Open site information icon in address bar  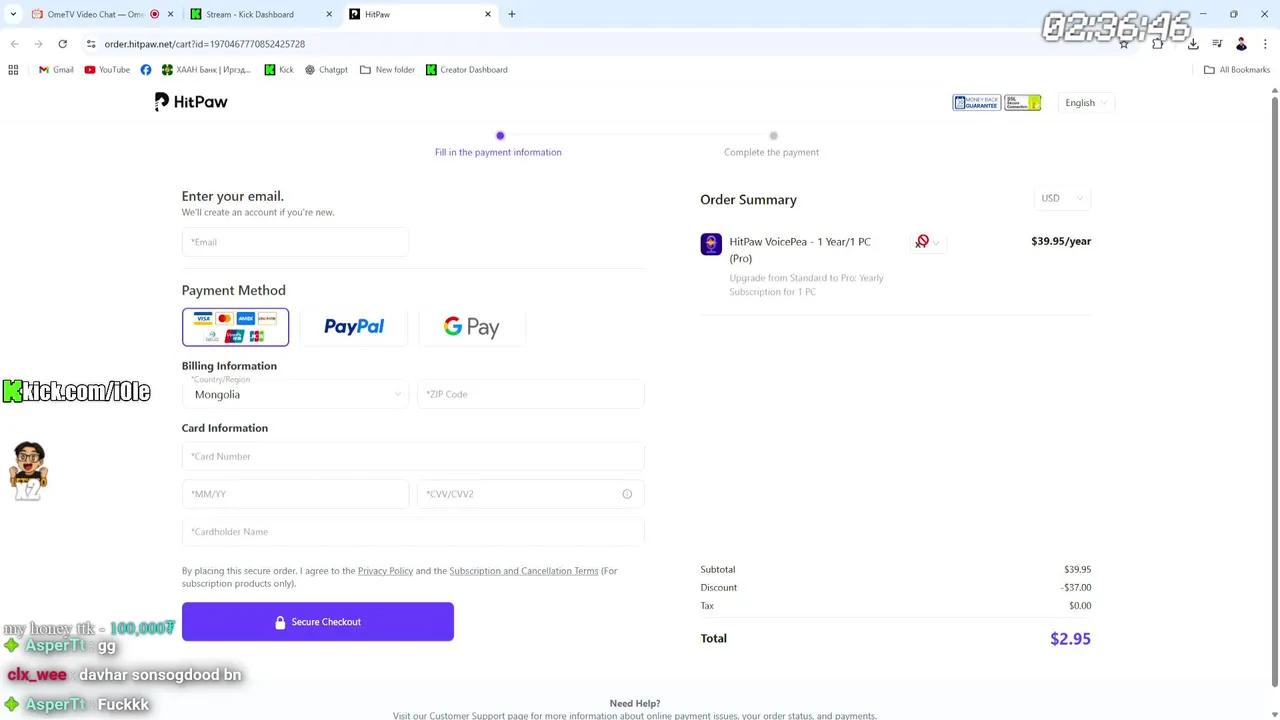point(91,44)
